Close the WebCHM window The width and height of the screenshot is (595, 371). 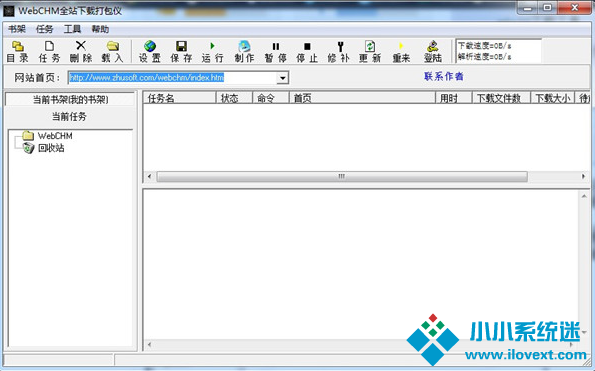tap(574, 8)
